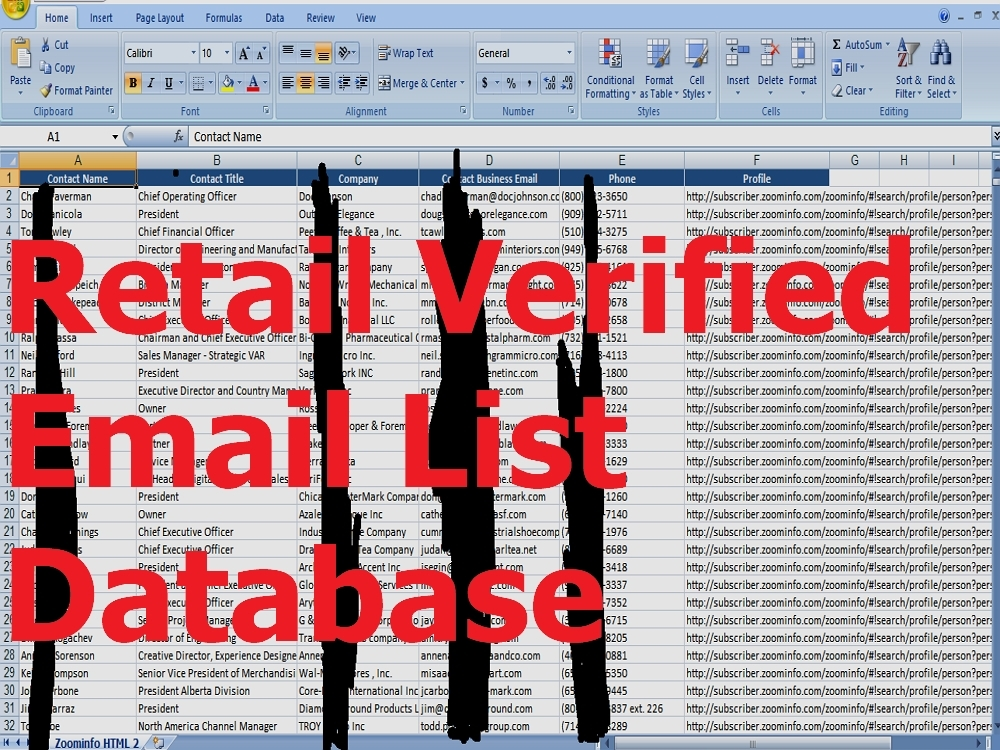Open the Font Color dropdown arrow
The width and height of the screenshot is (1000, 750).
265,83
